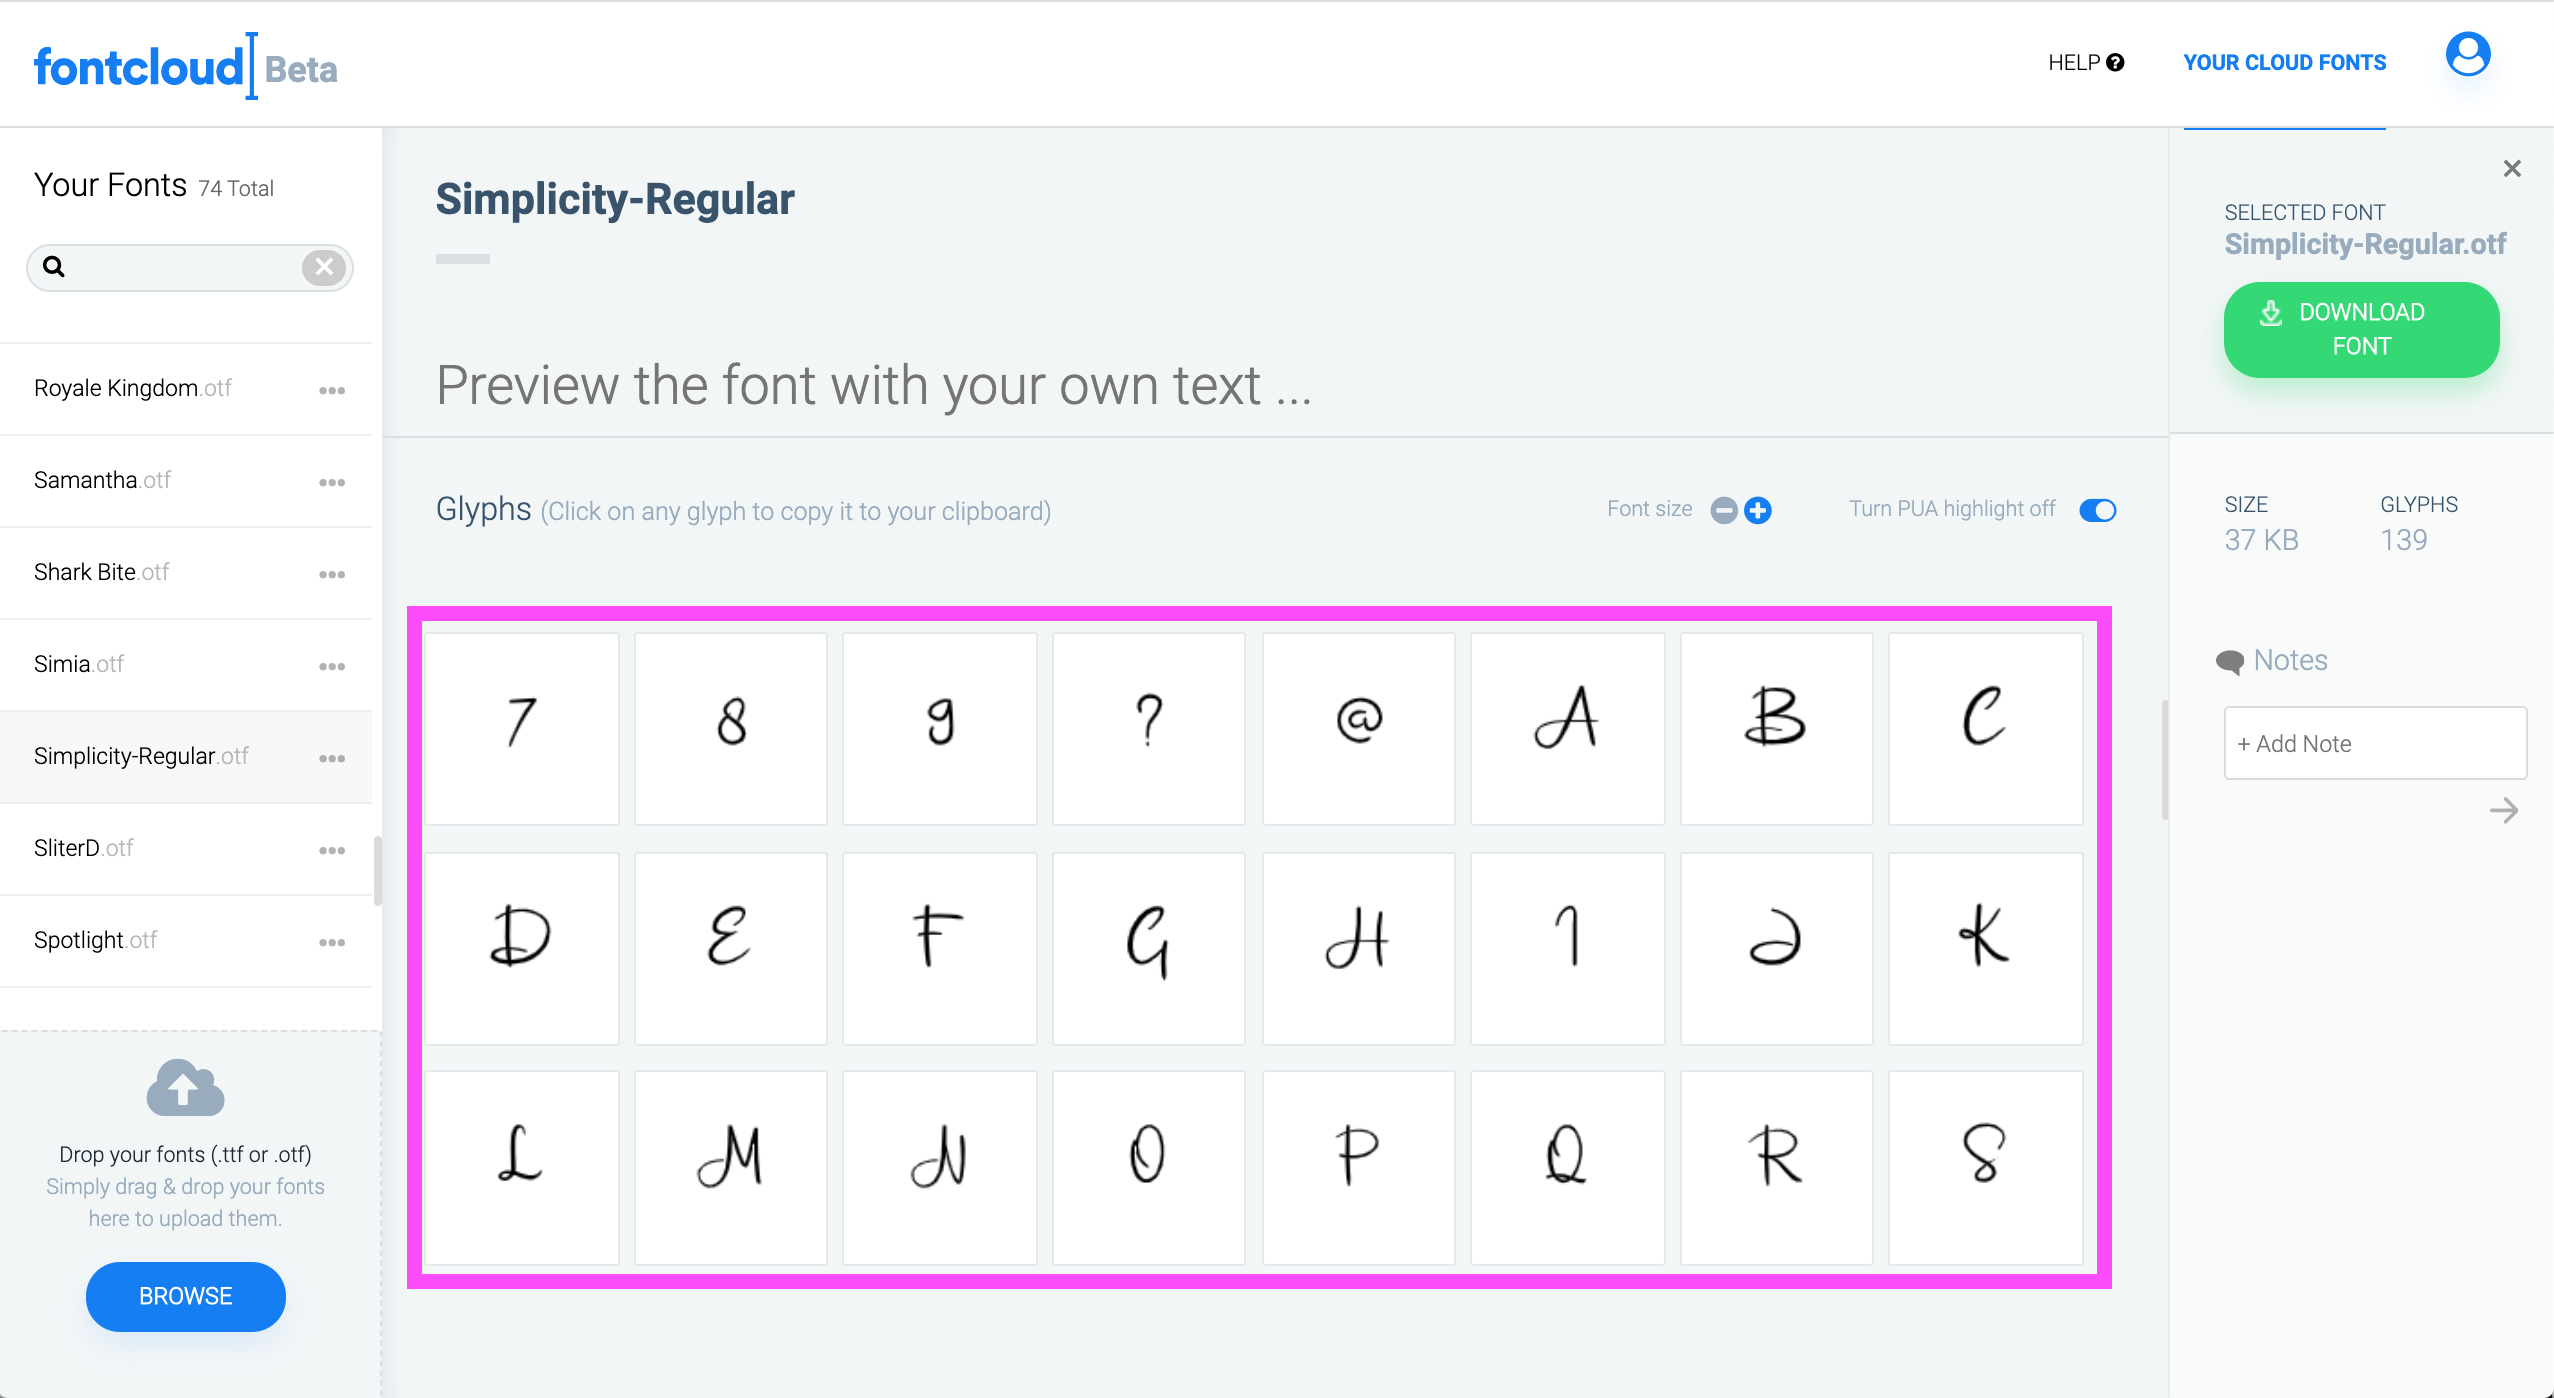This screenshot has width=2554, height=1398.
Task: Click the font list scrollbar handle
Action: click(377, 870)
